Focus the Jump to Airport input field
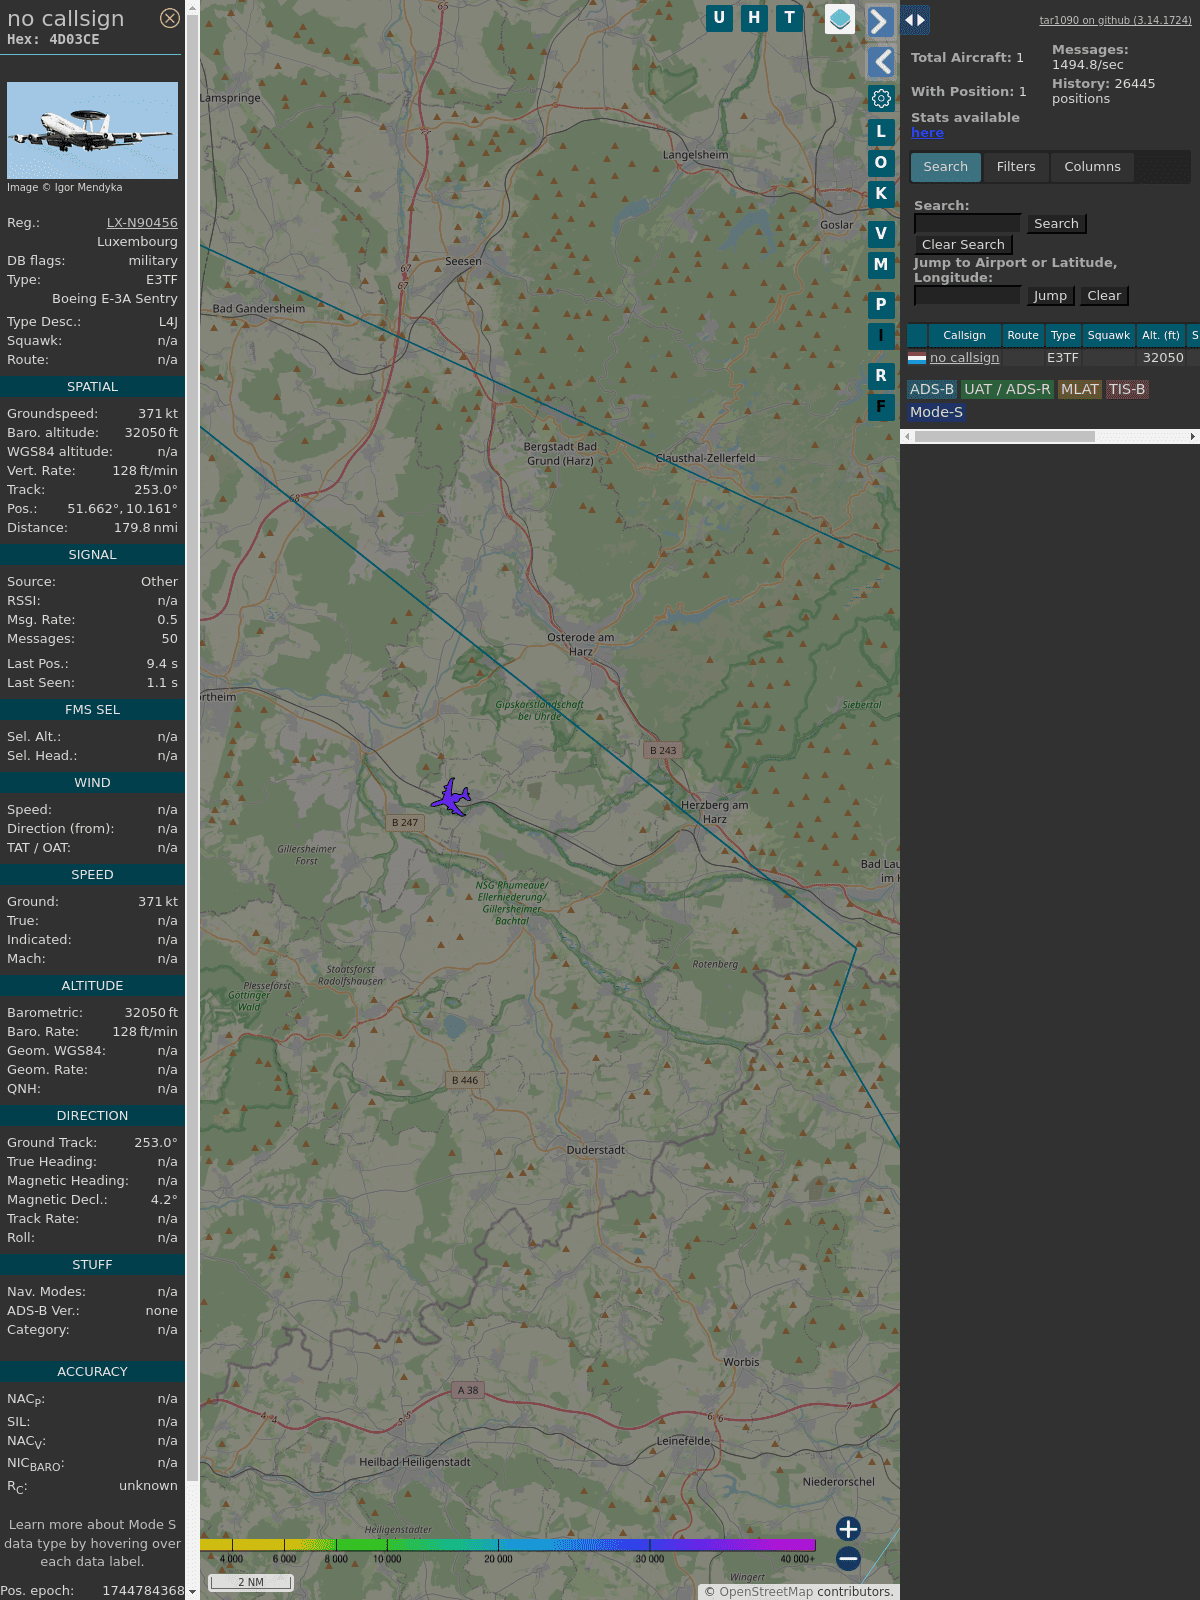Viewport: 1200px width, 1600px height. coord(968,296)
